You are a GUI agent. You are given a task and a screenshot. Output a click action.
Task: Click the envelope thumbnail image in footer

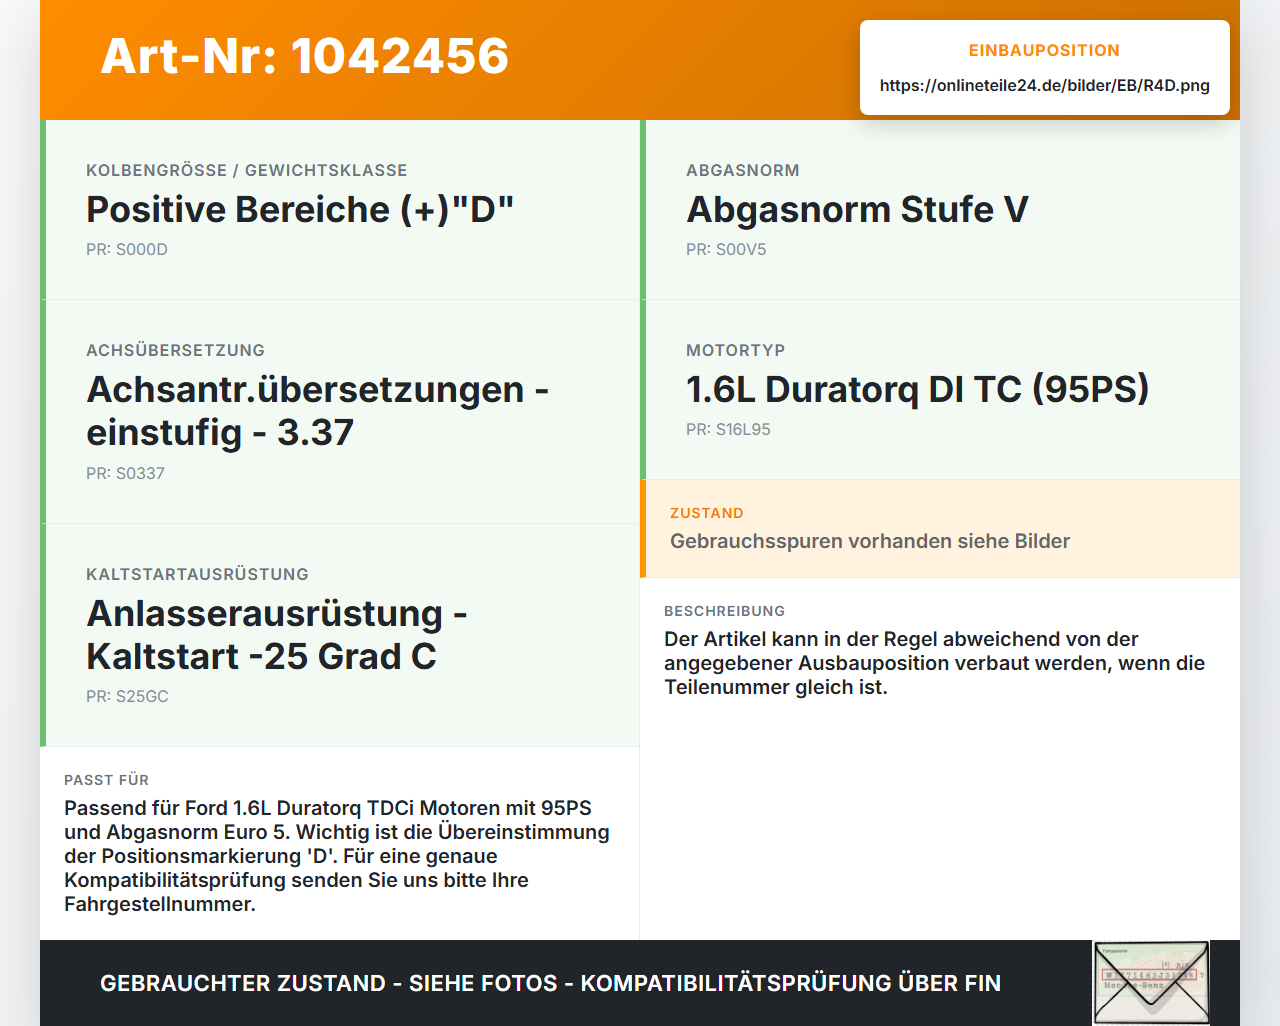pyautogui.click(x=1151, y=983)
